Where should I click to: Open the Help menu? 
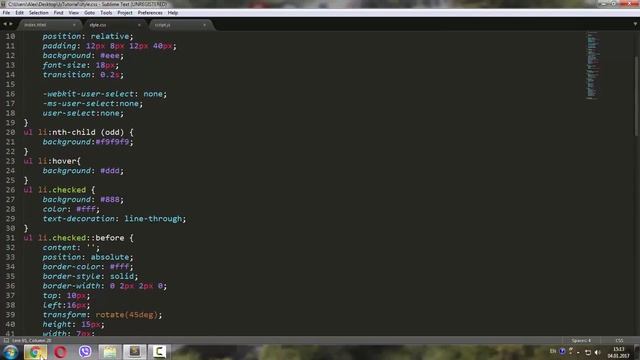tap(173, 13)
